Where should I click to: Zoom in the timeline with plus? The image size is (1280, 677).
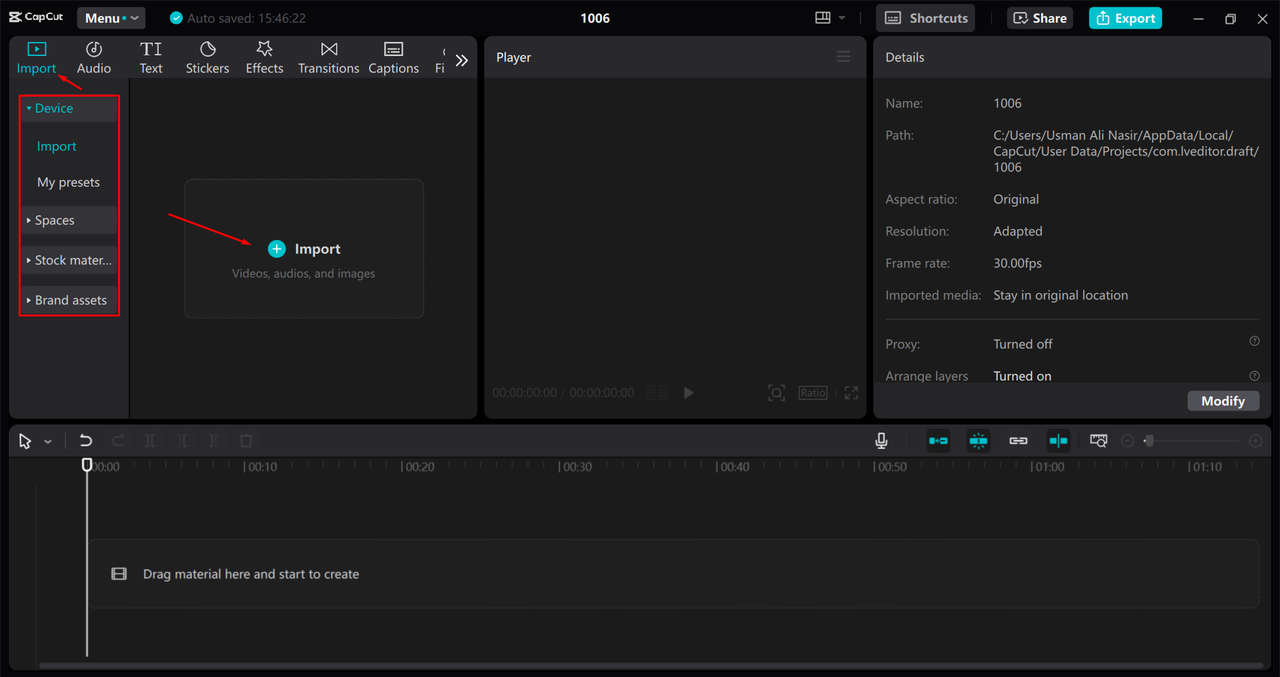point(1256,441)
